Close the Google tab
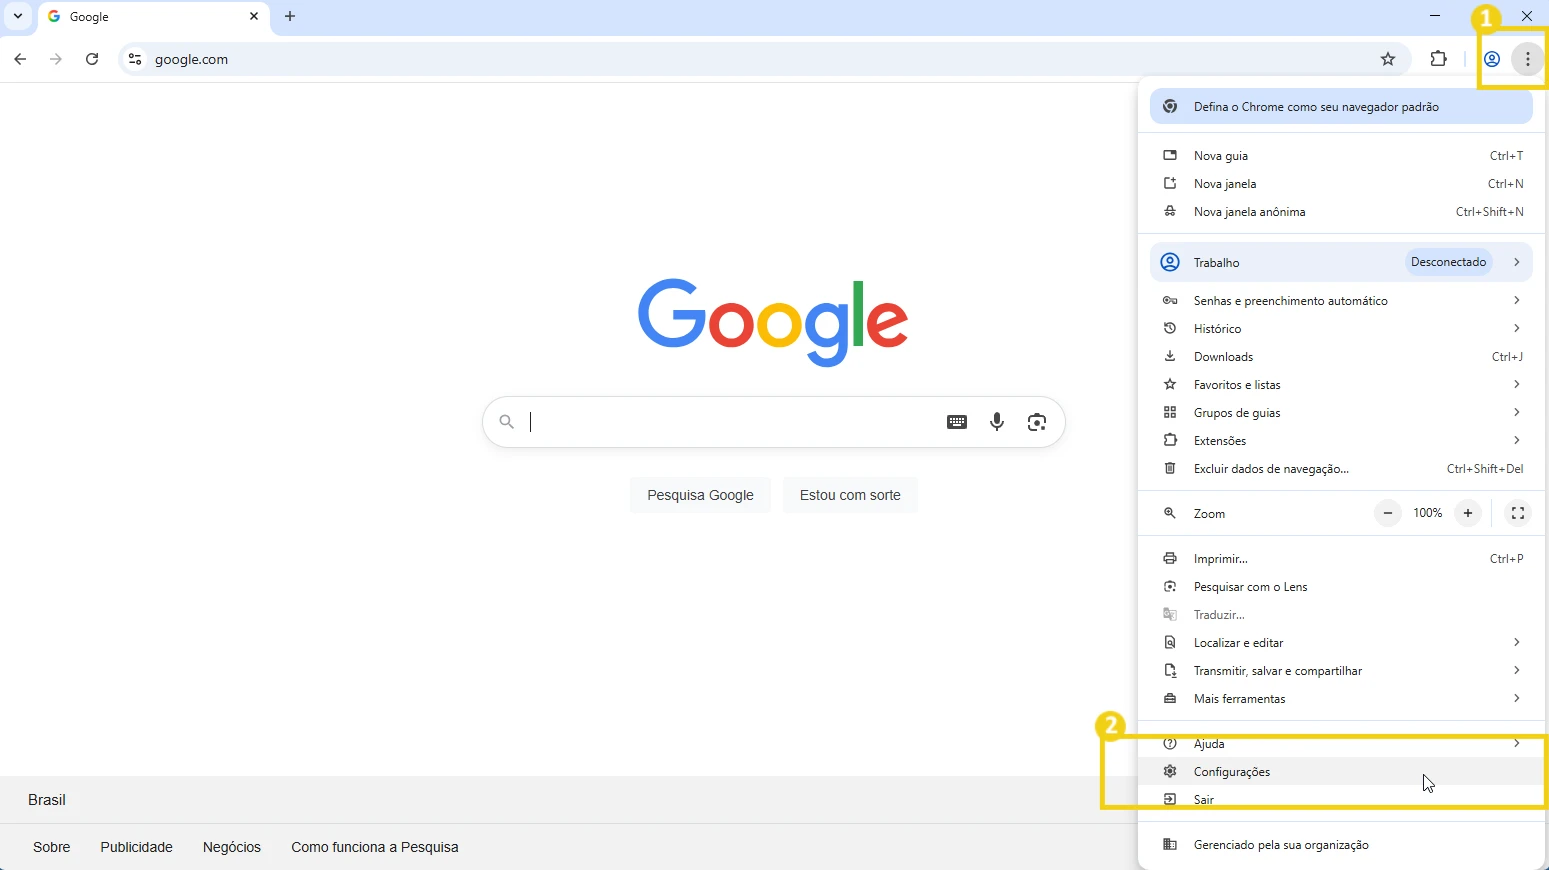The height and width of the screenshot is (870, 1549). (254, 16)
